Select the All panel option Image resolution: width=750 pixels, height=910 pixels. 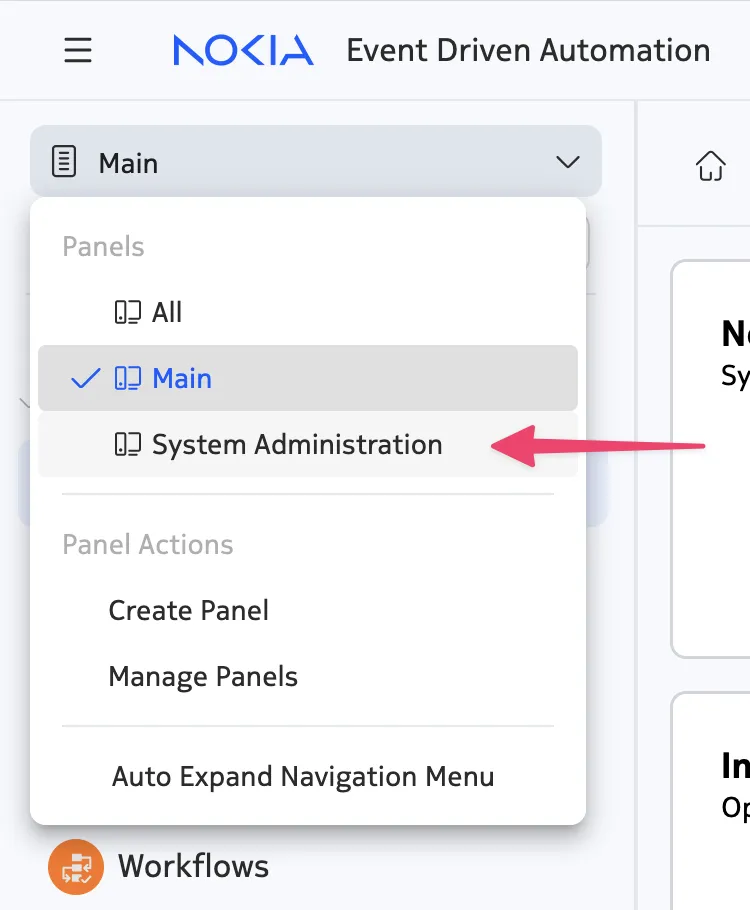tap(308, 312)
